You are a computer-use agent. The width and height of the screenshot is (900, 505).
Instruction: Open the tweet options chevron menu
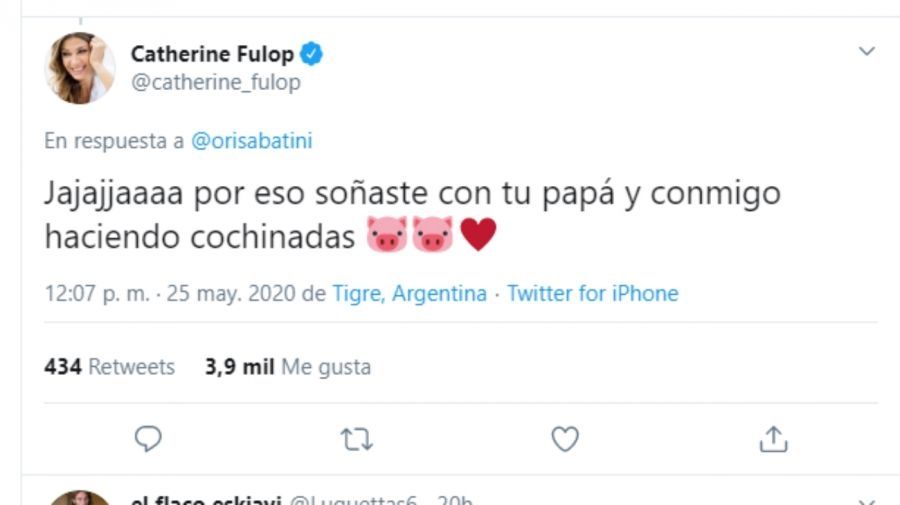pyautogui.click(x=867, y=51)
